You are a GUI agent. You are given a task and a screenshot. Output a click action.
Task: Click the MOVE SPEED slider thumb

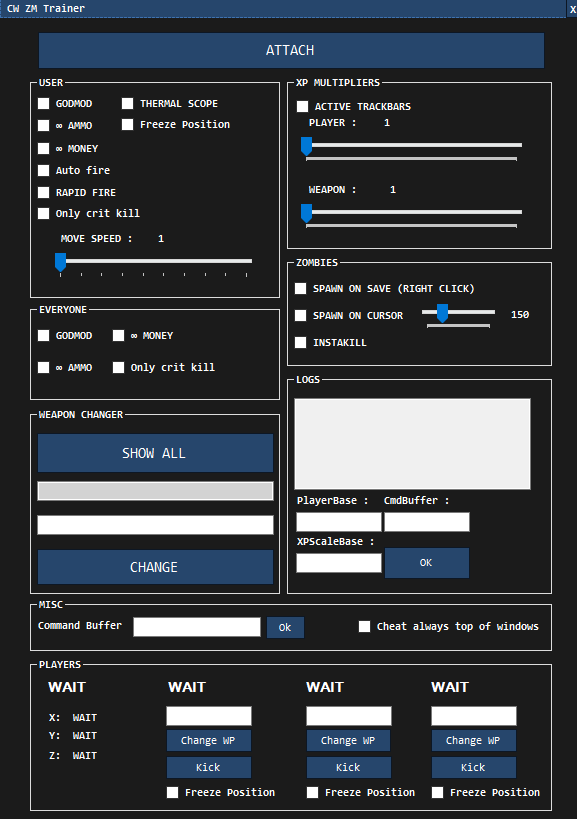[x=61, y=262]
